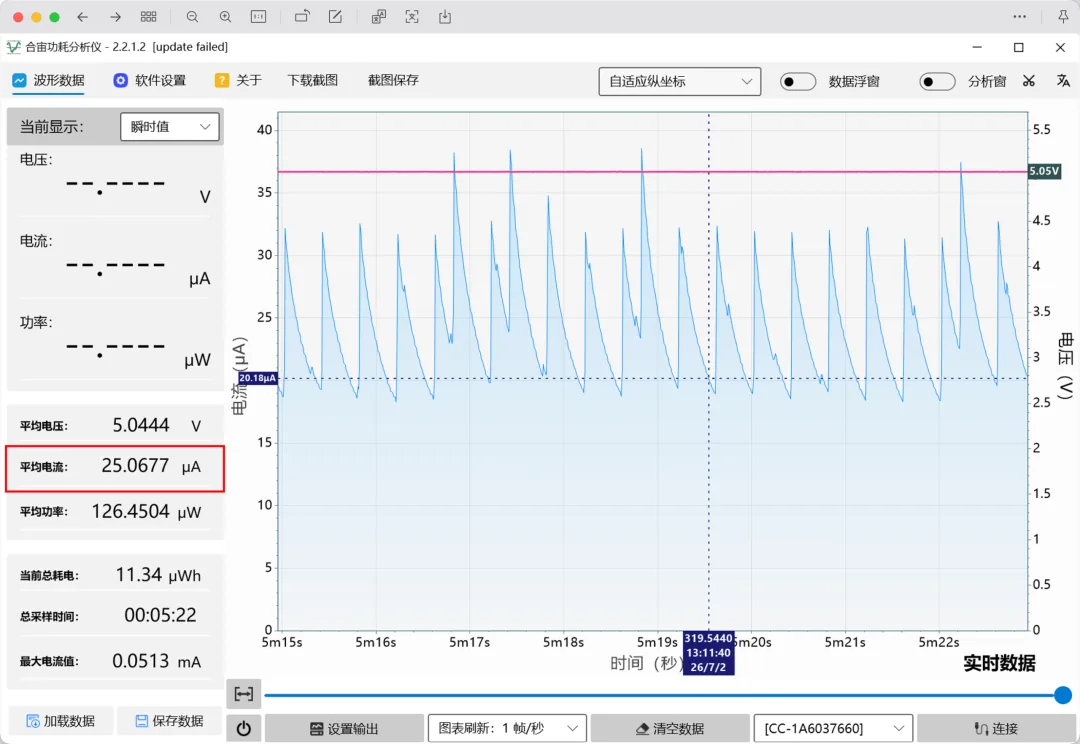Toggle the 分析窗 switch

pyautogui.click(x=937, y=81)
